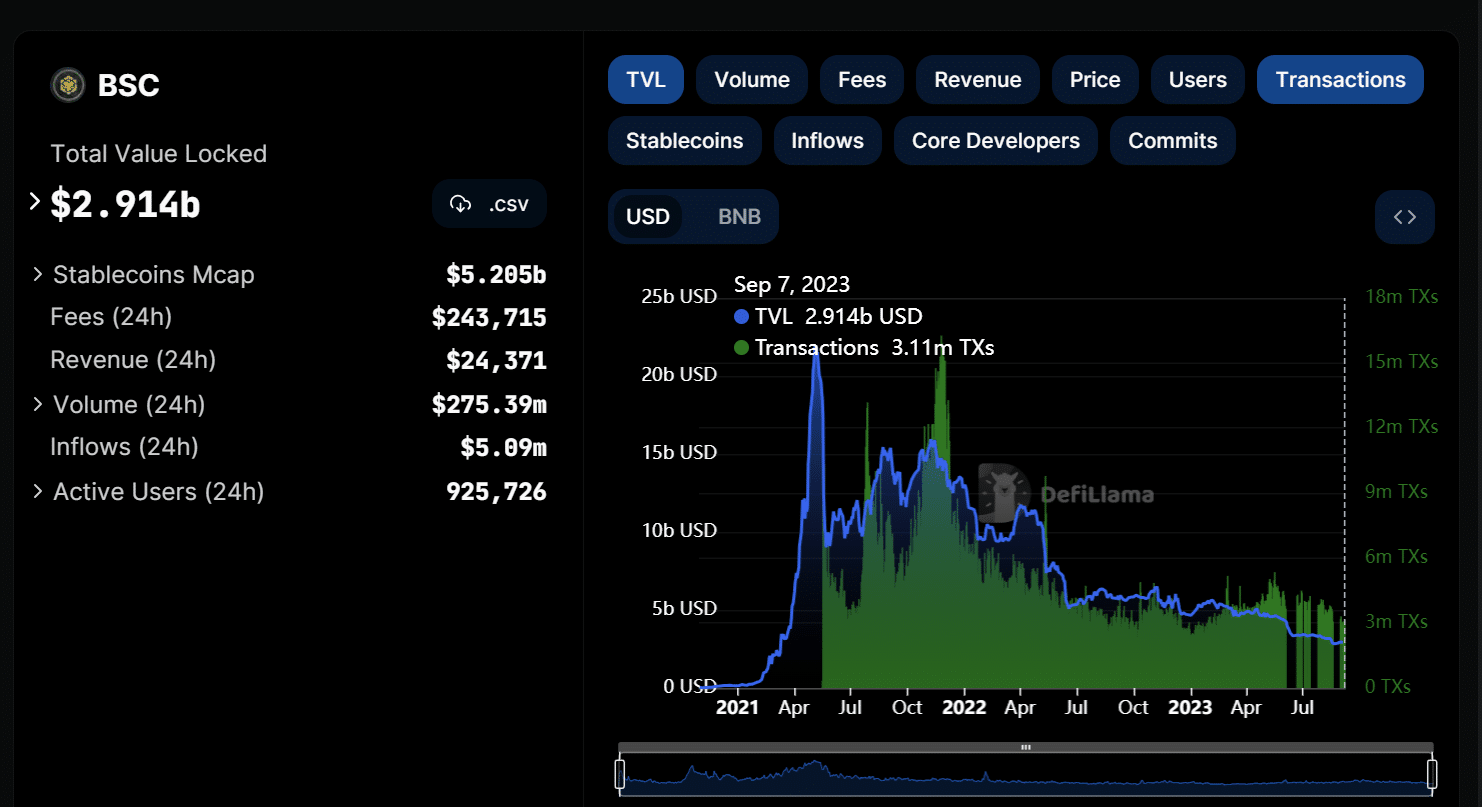The width and height of the screenshot is (1482, 807).
Task: Switch chart denomination to USD
Action: (x=648, y=217)
